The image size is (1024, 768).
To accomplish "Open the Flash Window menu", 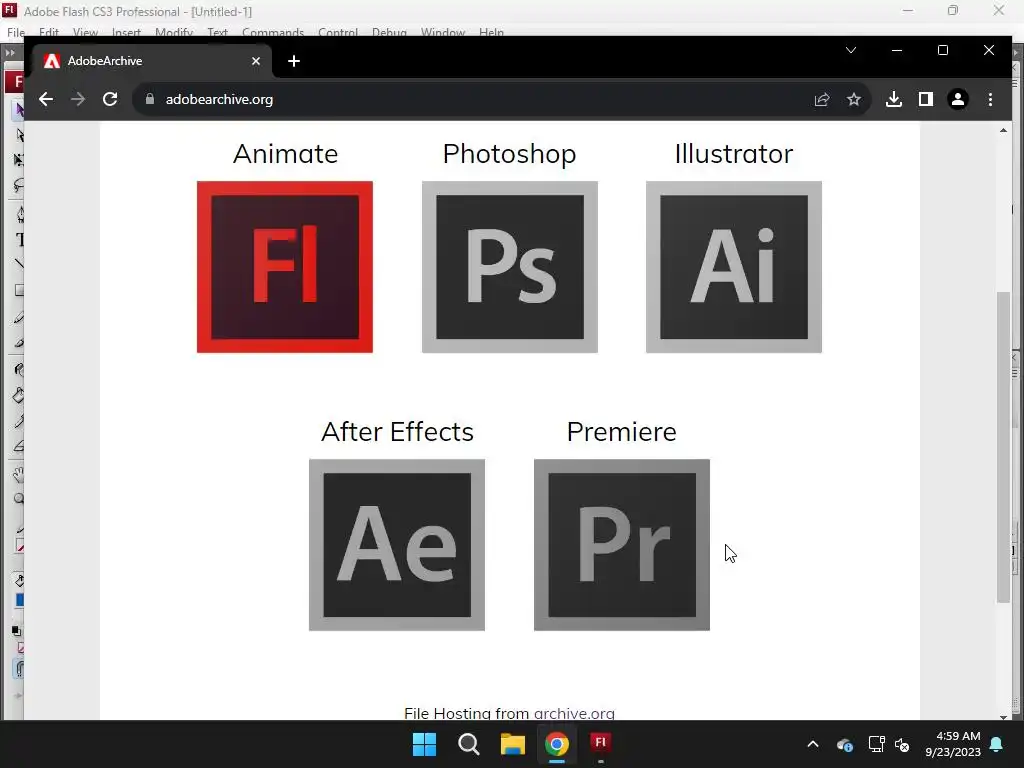I will (443, 32).
